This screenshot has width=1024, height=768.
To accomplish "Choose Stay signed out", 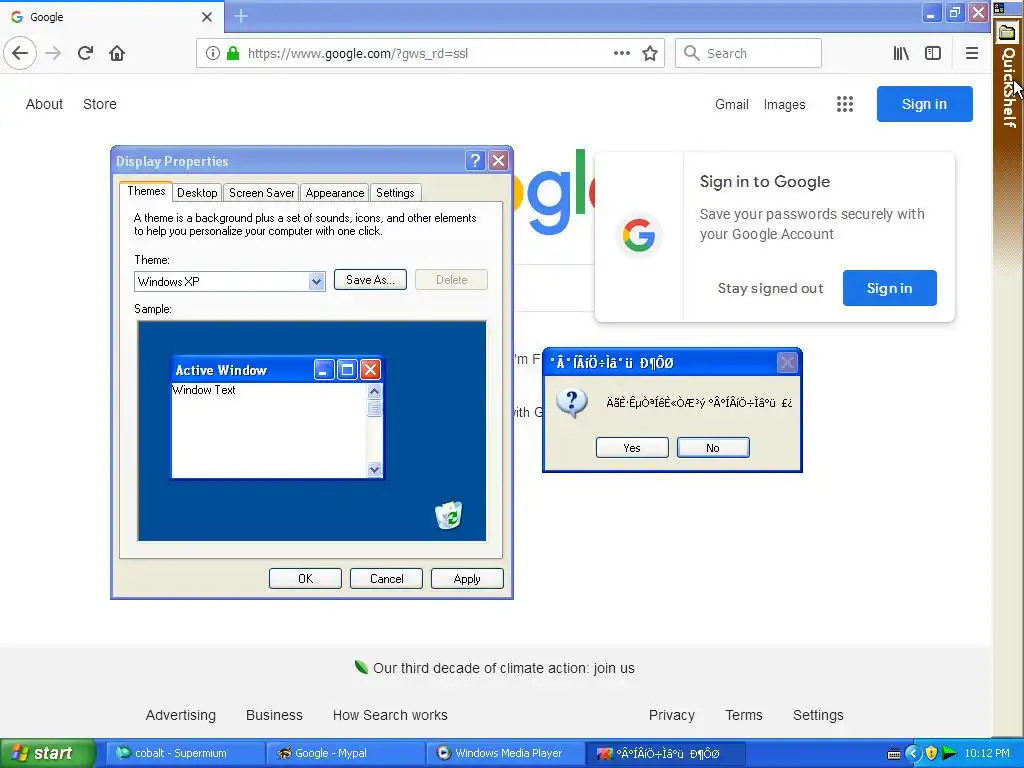I will [x=770, y=288].
